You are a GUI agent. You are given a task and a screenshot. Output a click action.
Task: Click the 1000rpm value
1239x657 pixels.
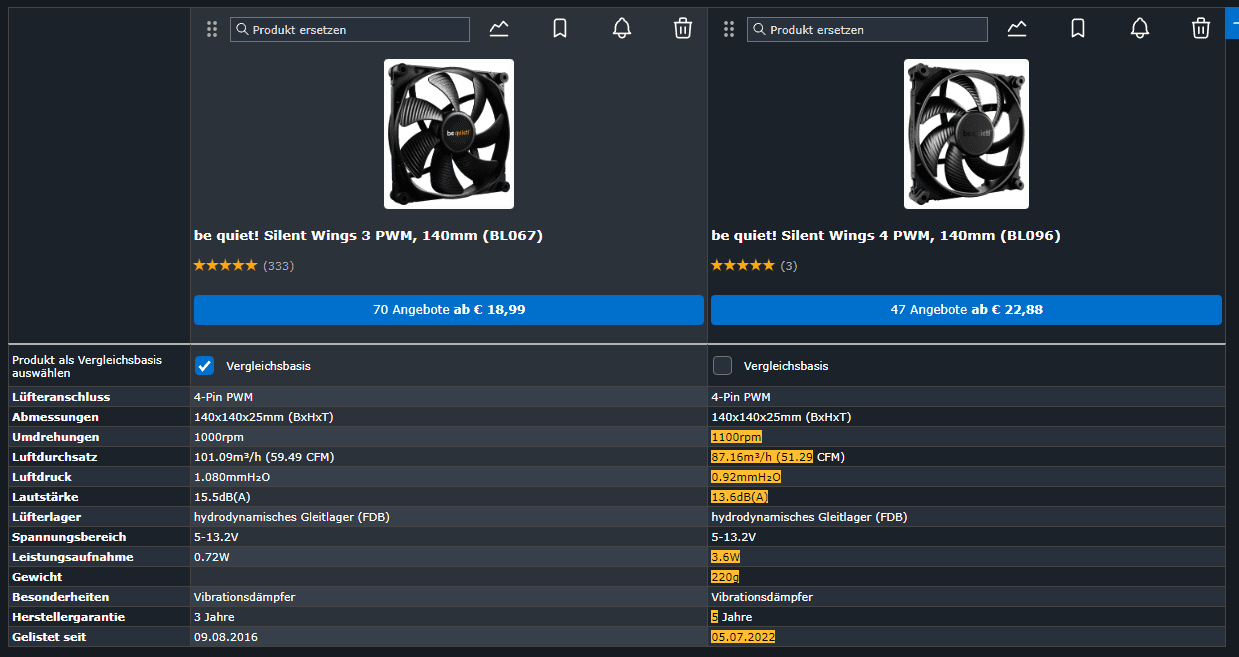click(219, 437)
